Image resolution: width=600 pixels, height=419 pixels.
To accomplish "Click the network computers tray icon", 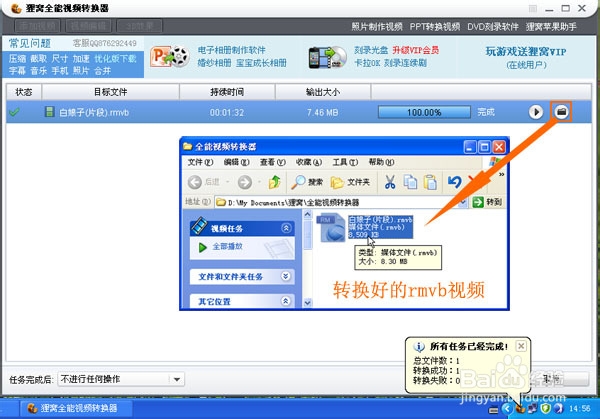I will click(x=533, y=409).
